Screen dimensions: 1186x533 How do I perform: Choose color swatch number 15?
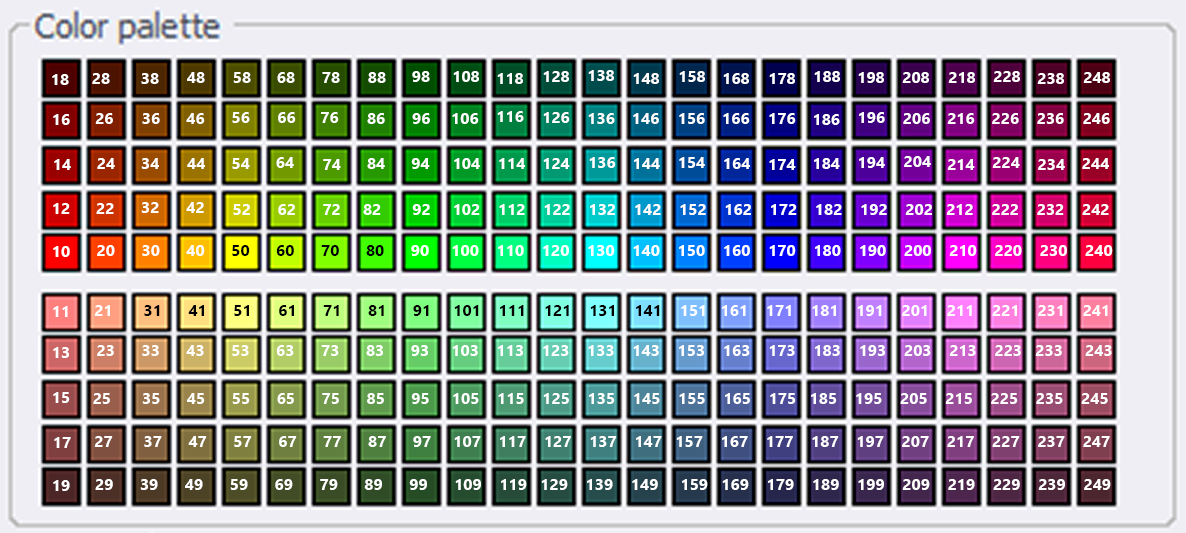click(x=61, y=399)
